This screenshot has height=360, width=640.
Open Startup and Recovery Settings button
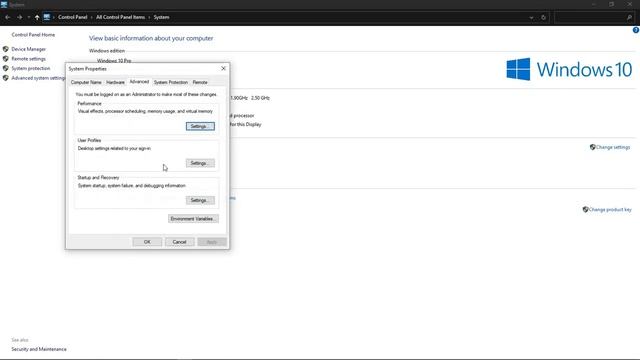(200, 200)
